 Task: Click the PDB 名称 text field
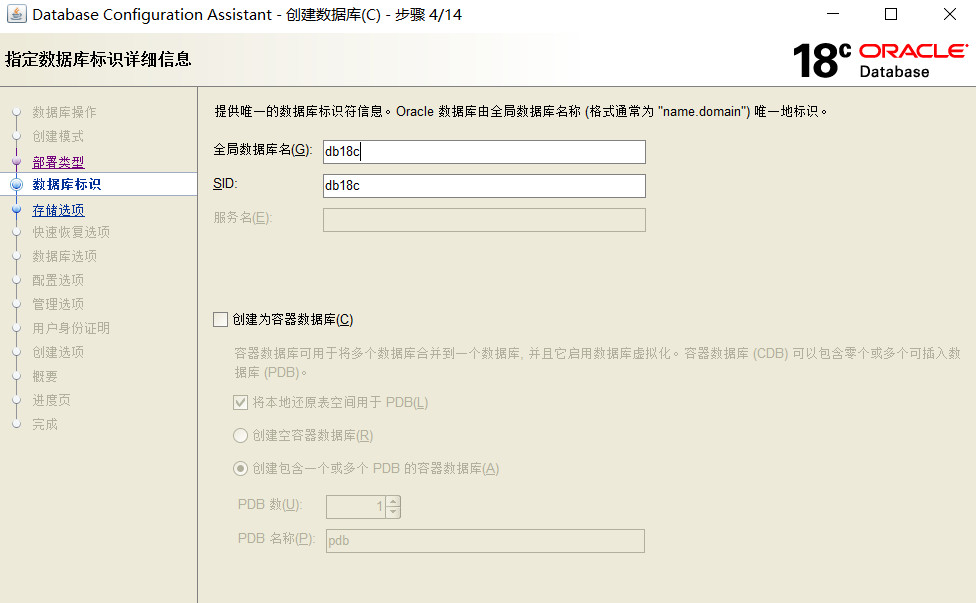click(484, 541)
